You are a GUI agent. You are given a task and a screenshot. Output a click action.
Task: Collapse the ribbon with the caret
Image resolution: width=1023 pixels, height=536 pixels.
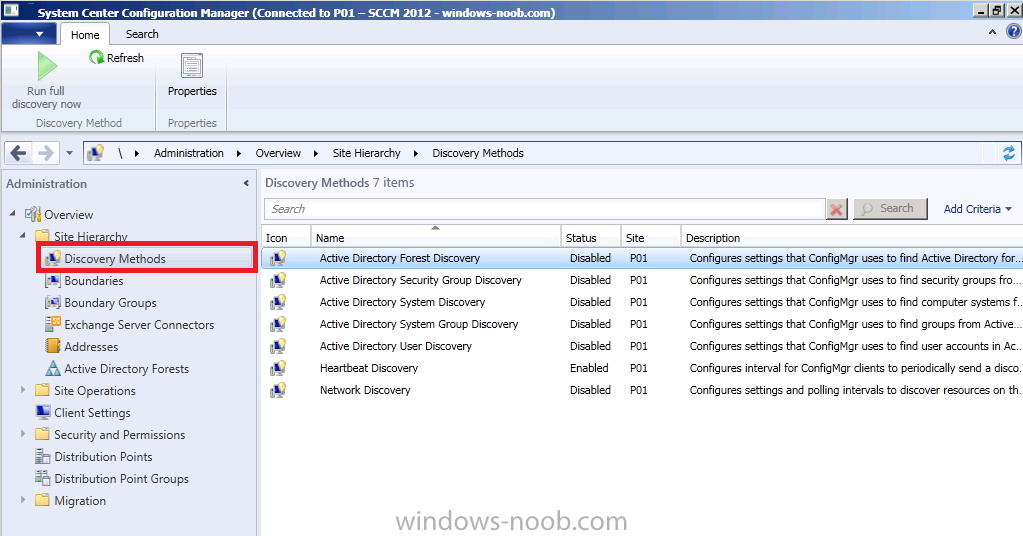pos(992,31)
